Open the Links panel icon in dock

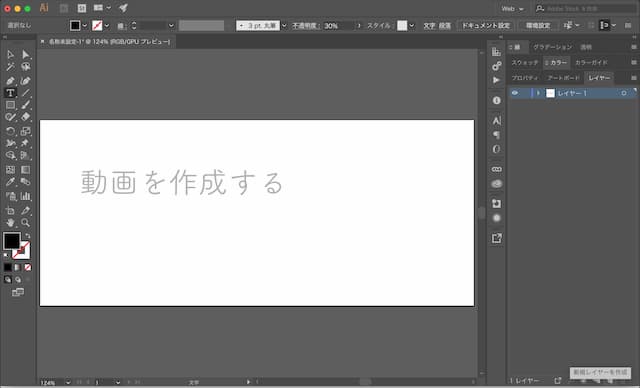496,169
